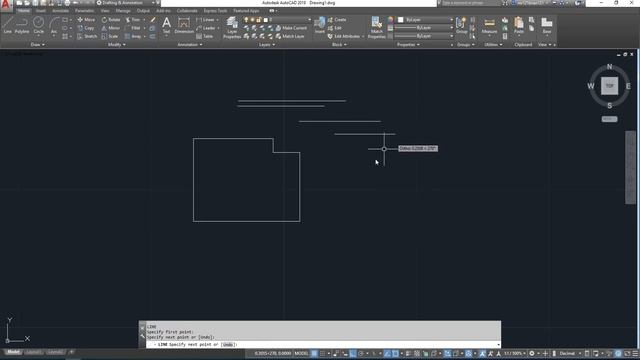Click the Leader tool
The width and height of the screenshot is (640, 360).
pyautogui.click(x=205, y=28)
